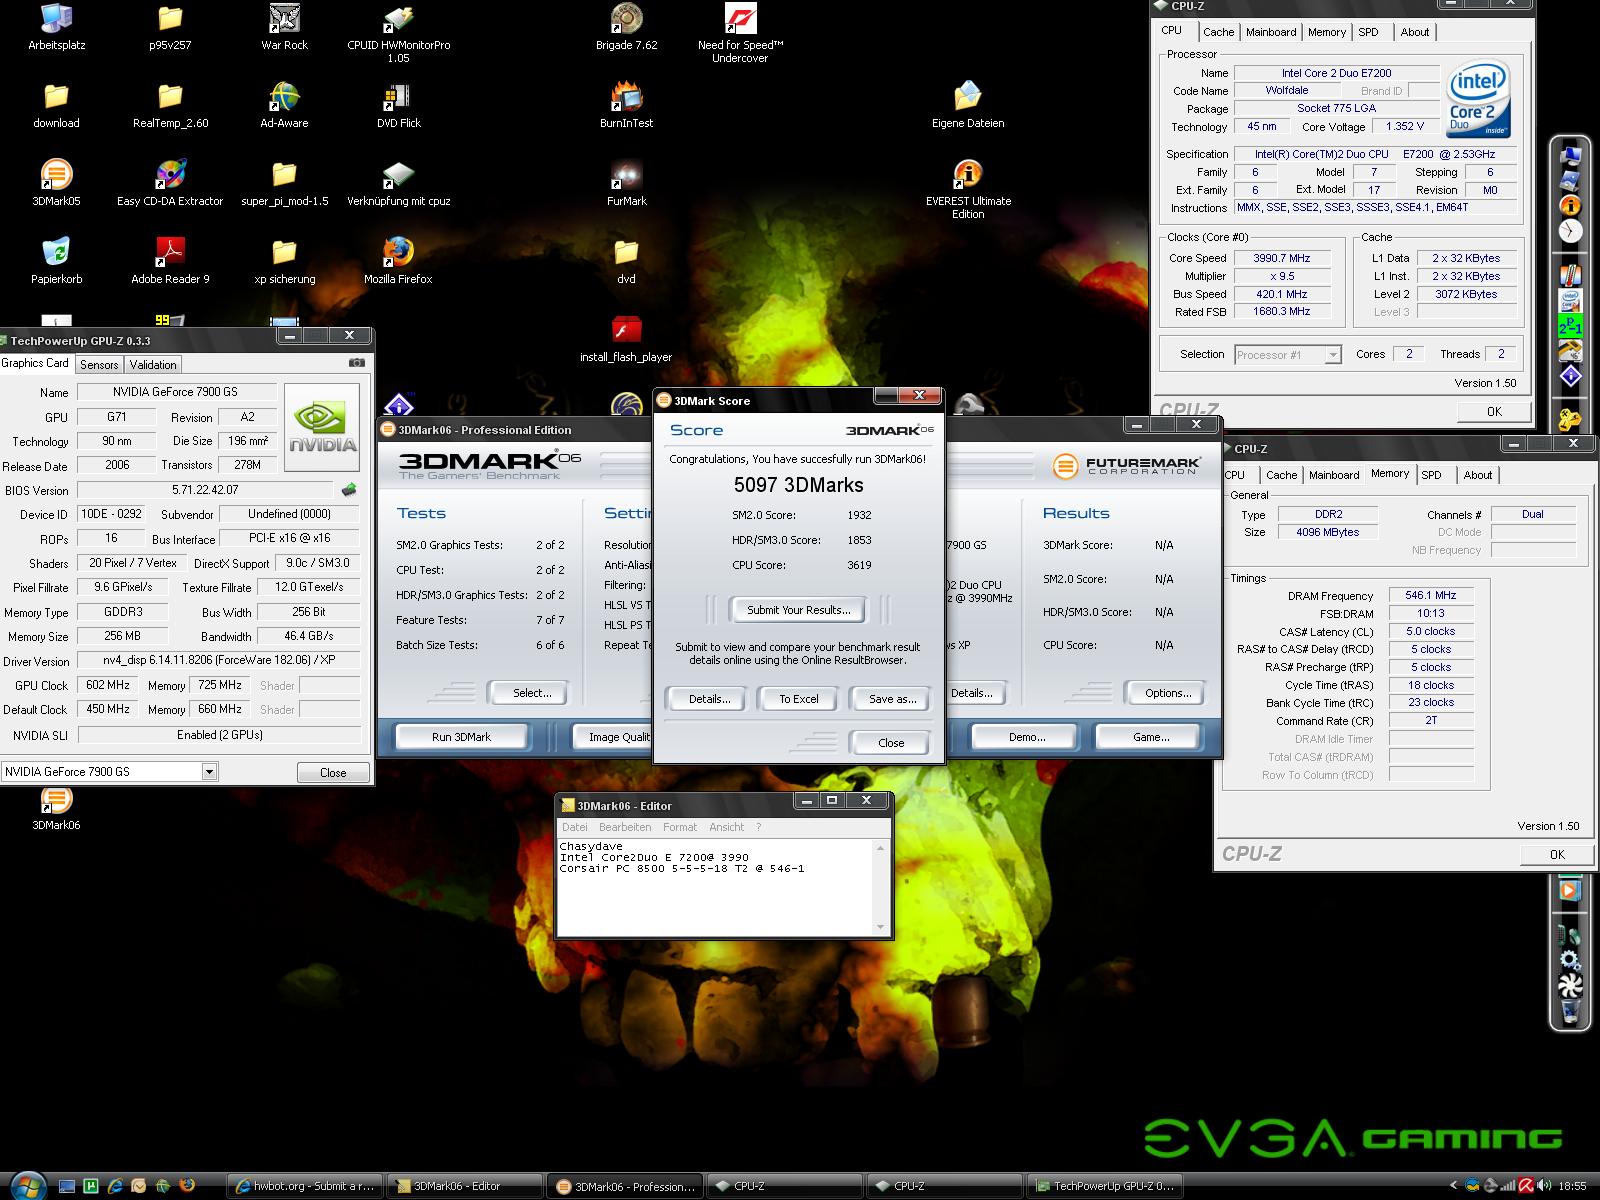Click Editor vertical scrollbar up arrow
This screenshot has width=1600, height=1200.
click(880, 848)
